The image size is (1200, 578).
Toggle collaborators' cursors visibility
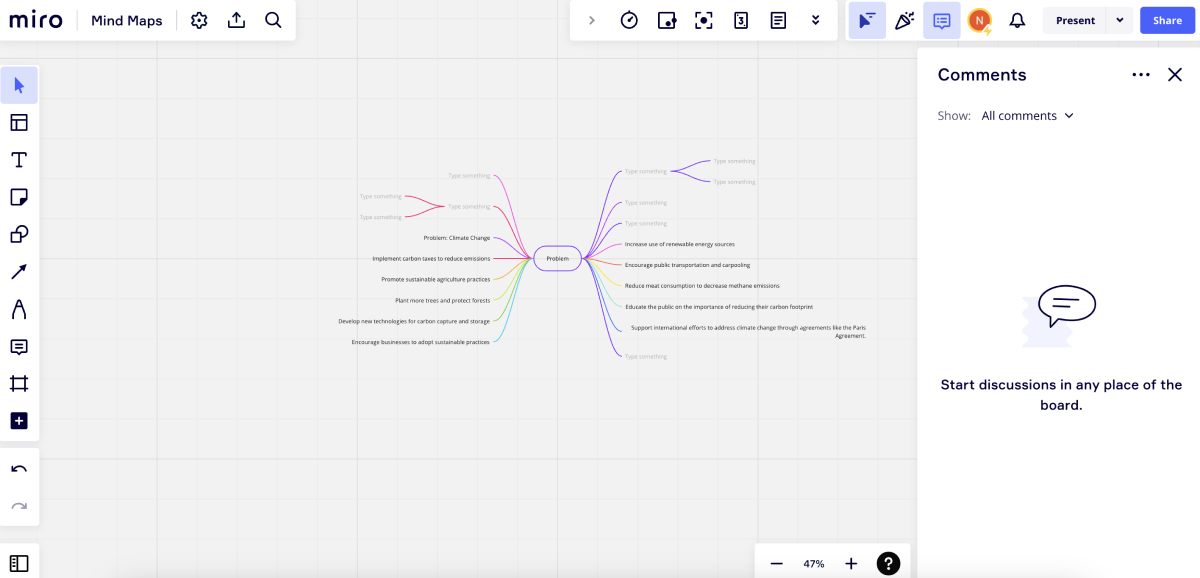(867, 20)
